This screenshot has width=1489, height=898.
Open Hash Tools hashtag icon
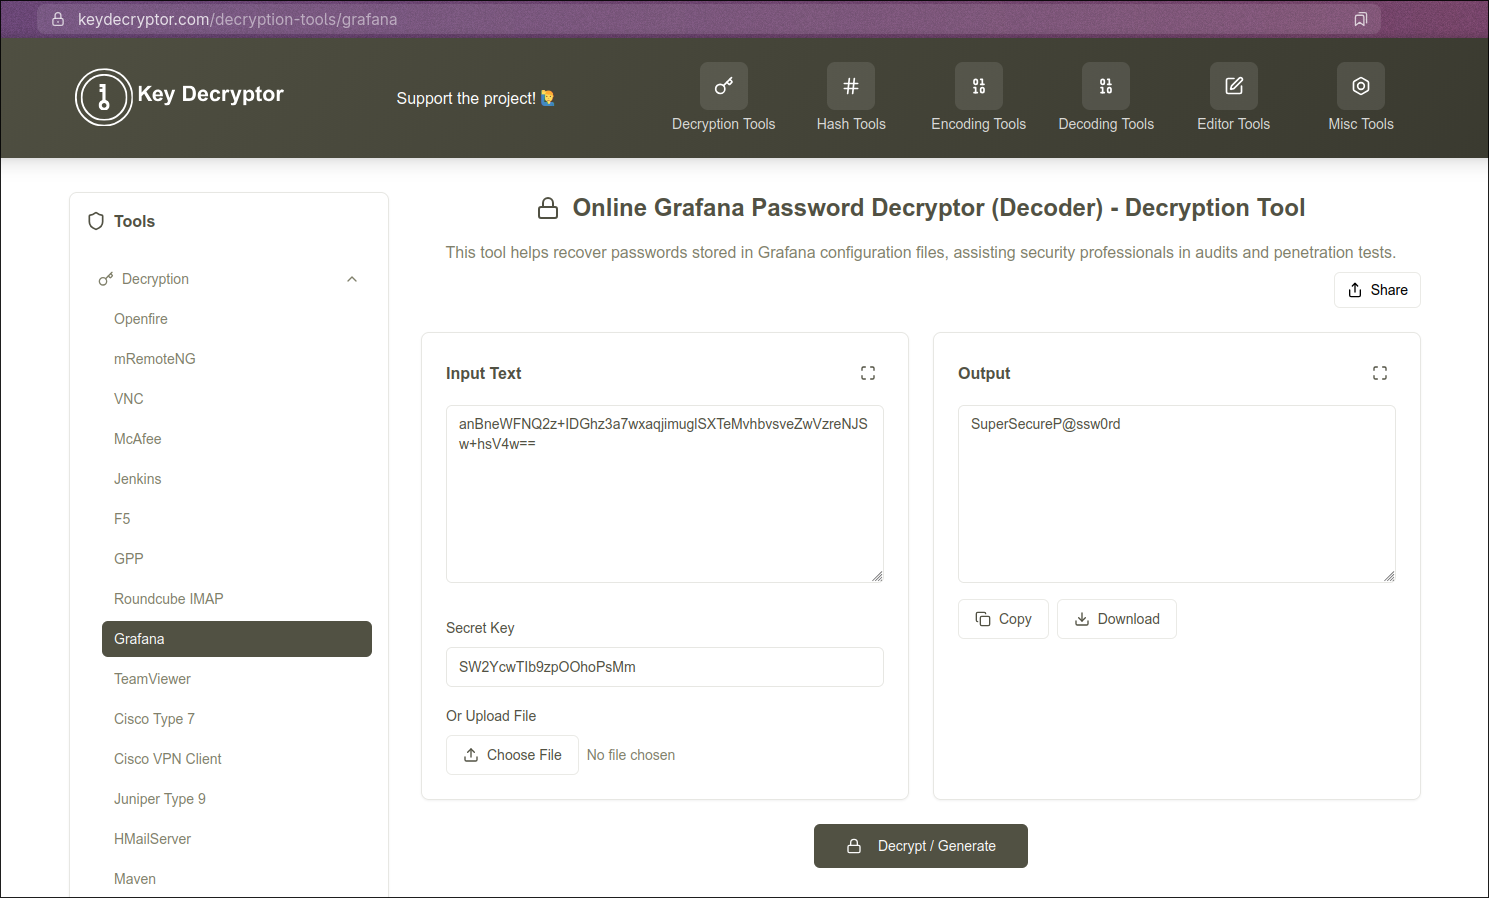click(850, 86)
